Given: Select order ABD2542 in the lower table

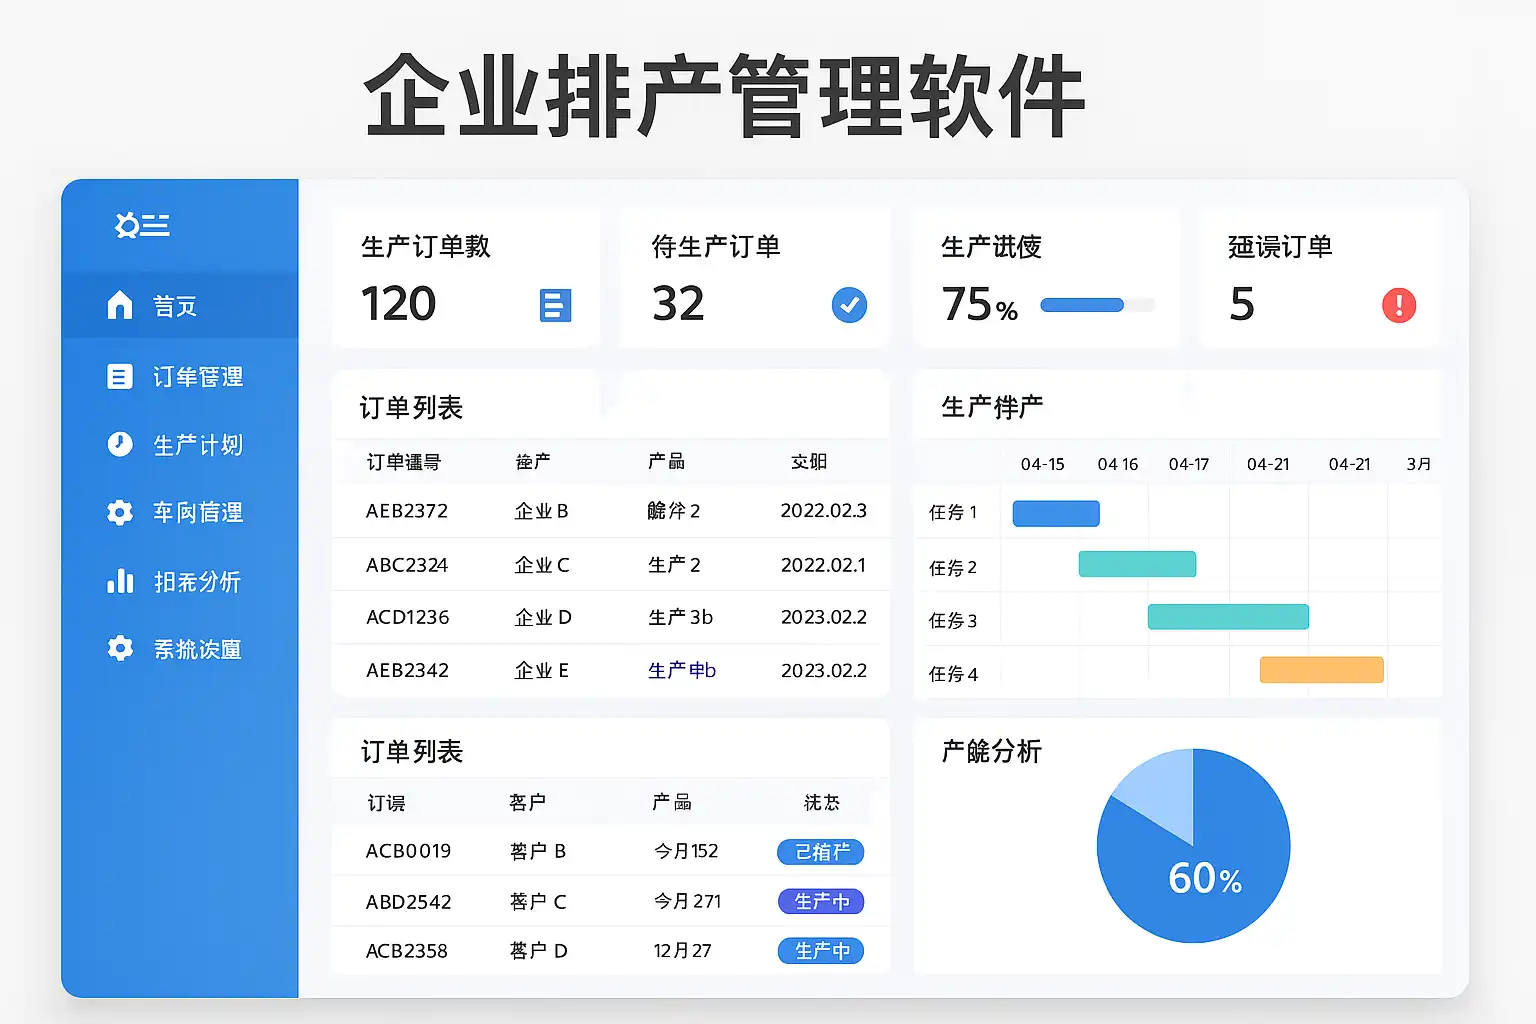Looking at the screenshot, I should click(x=408, y=902).
